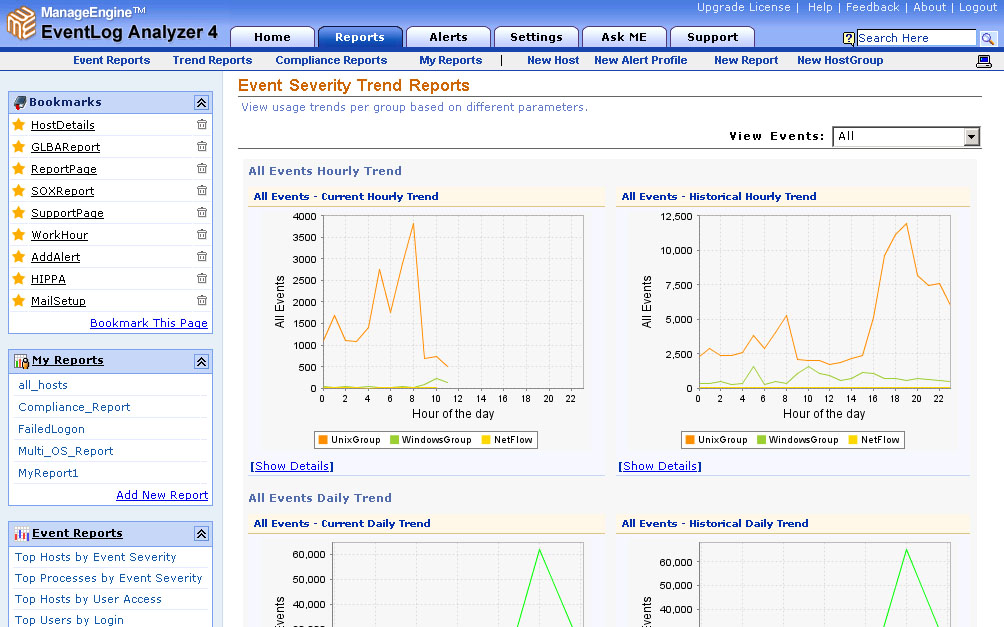Viewport: 1004px width, 627px height.
Task: Open the Settings tab
Action: (x=537, y=37)
